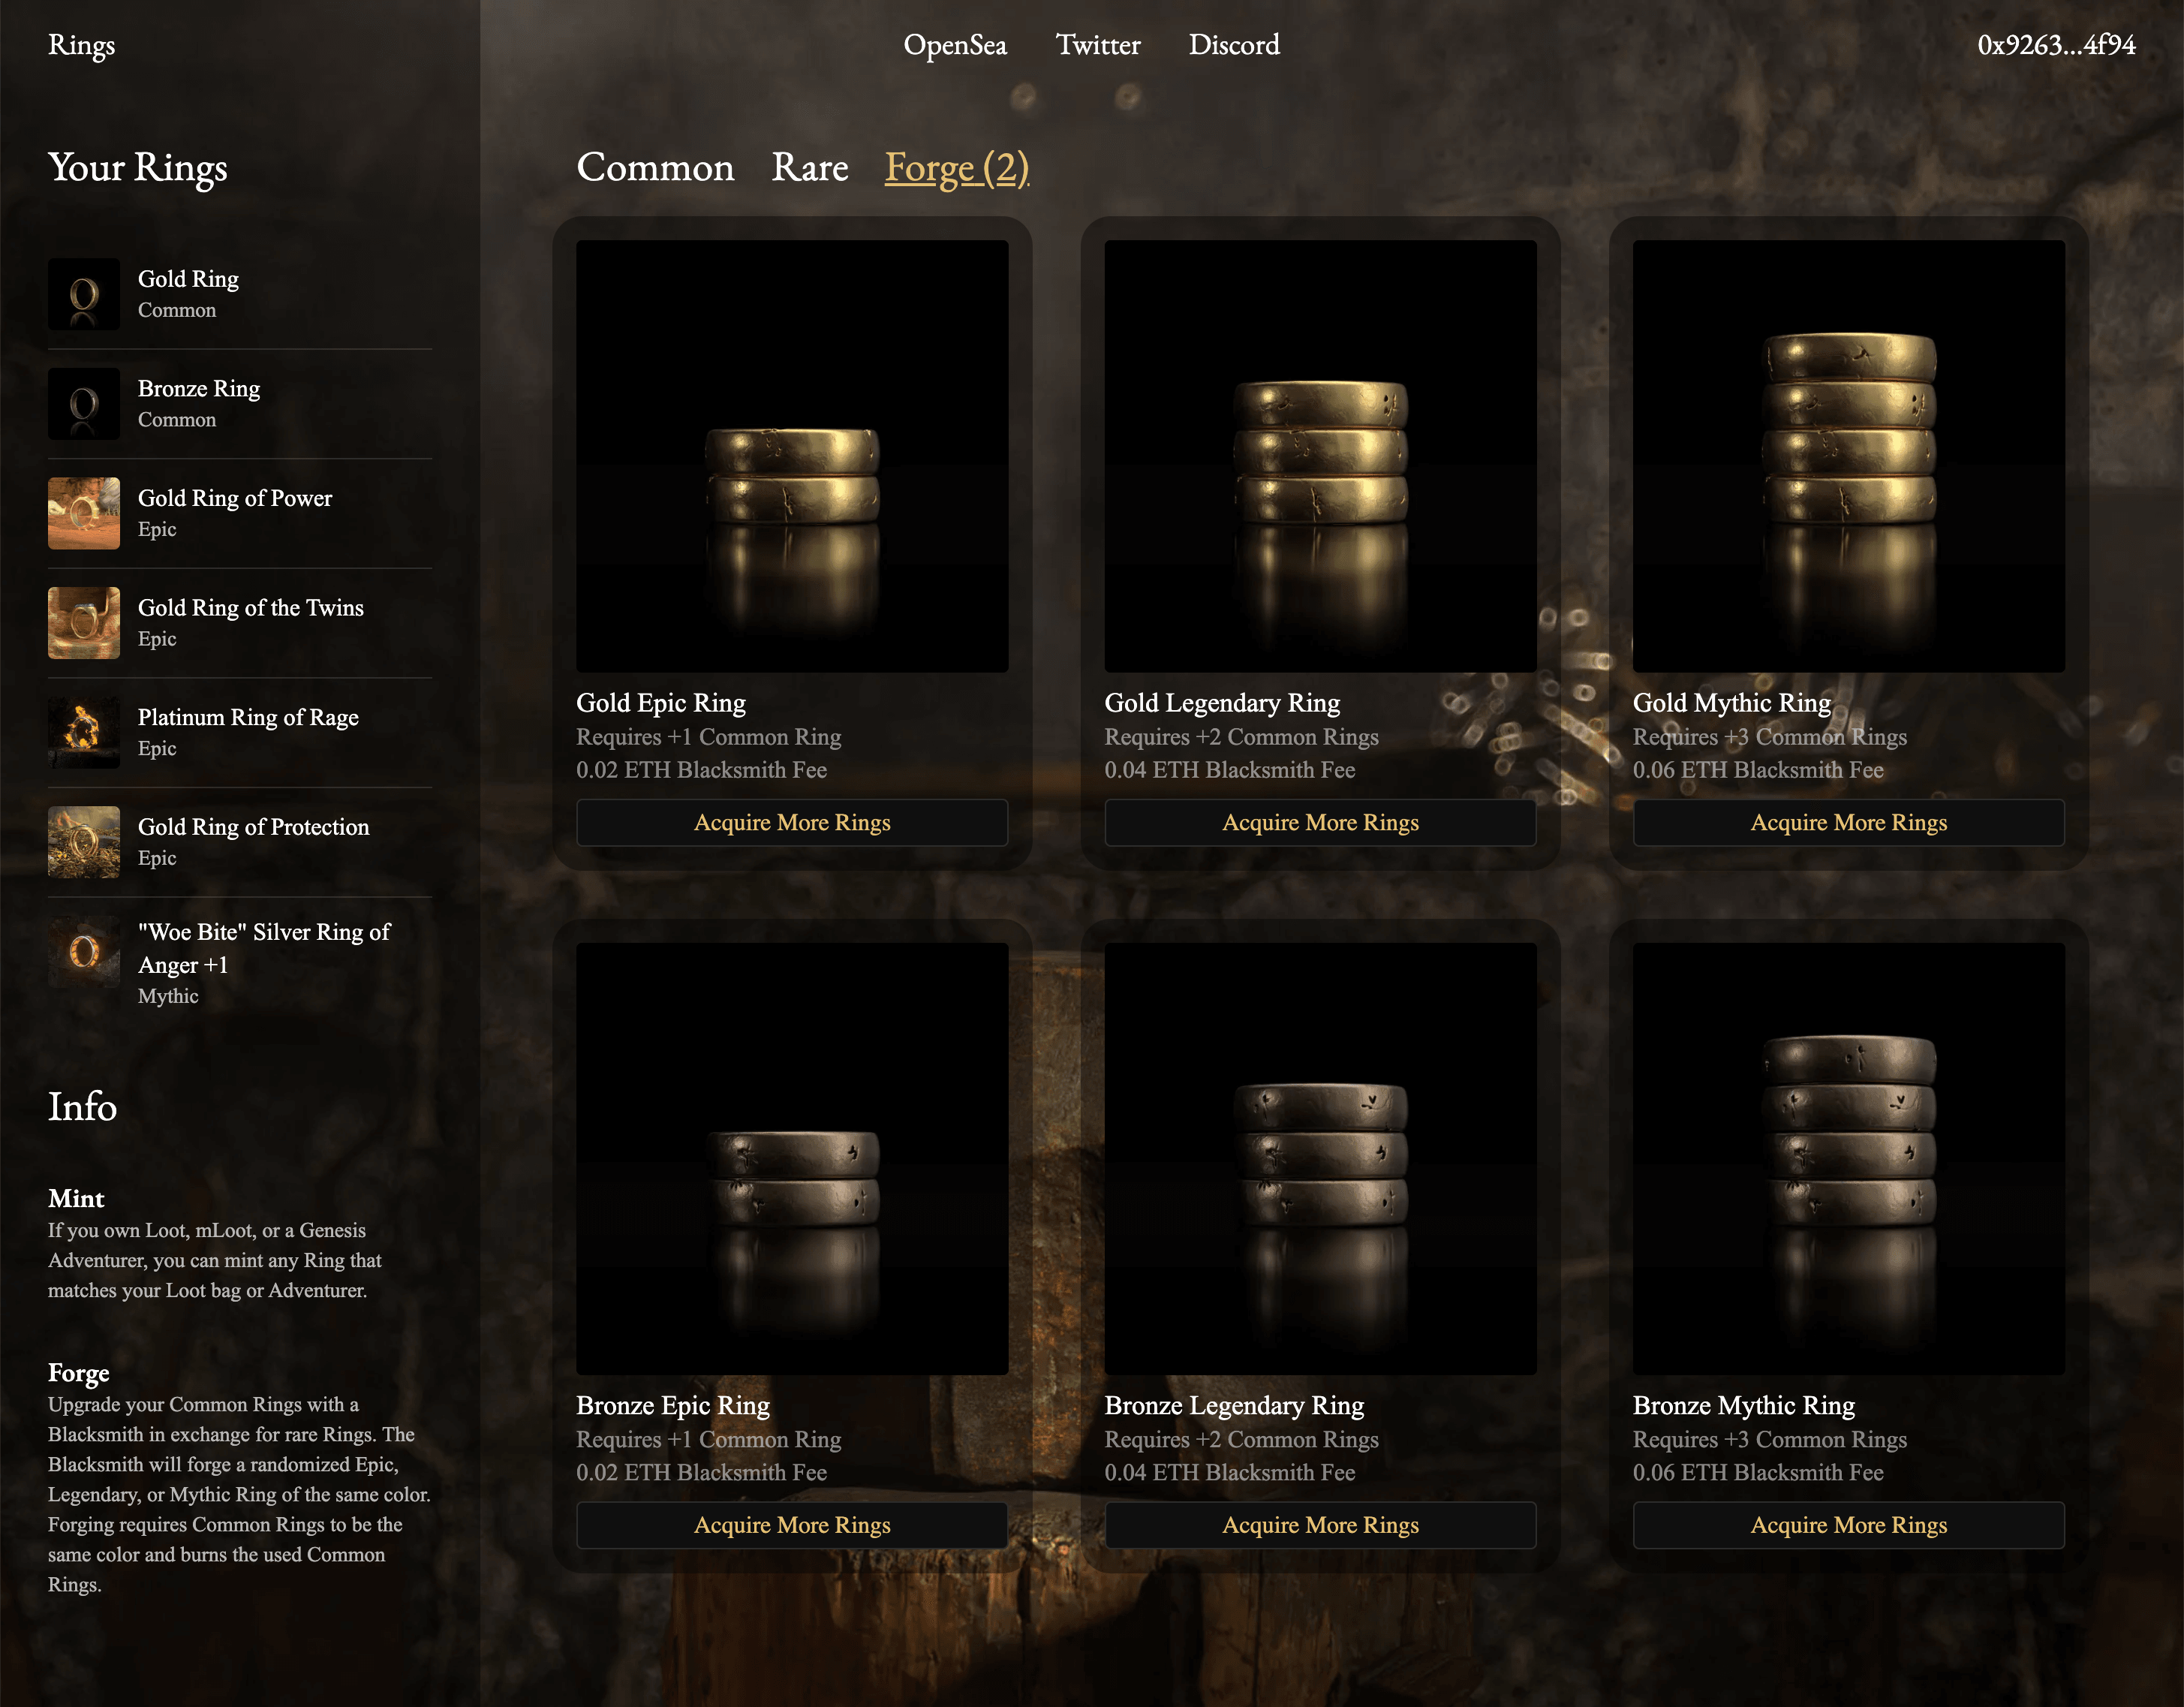This screenshot has height=1707, width=2184.
Task: Click Requires +2 Common Rings under Bronze Legendary
Action: pos(1241,1440)
